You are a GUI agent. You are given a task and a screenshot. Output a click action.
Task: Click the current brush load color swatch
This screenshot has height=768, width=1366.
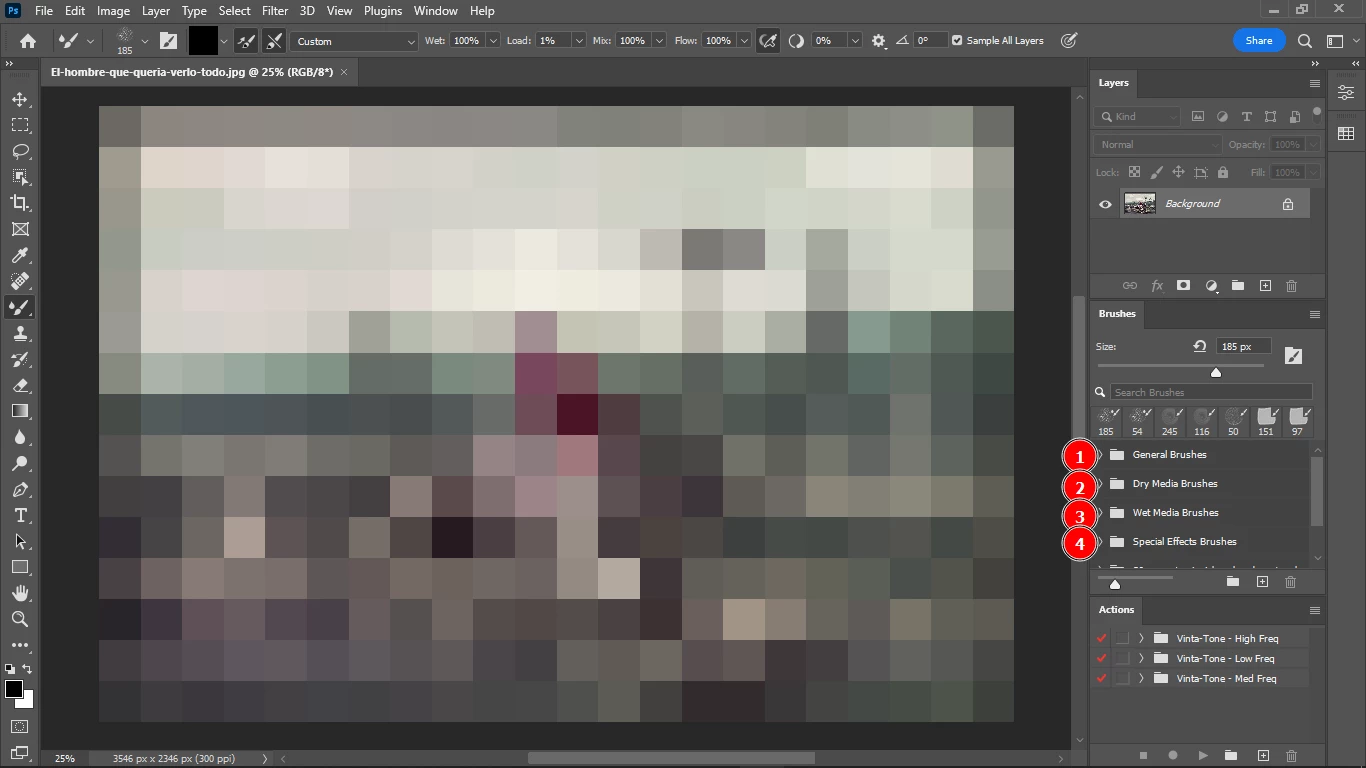click(x=203, y=41)
